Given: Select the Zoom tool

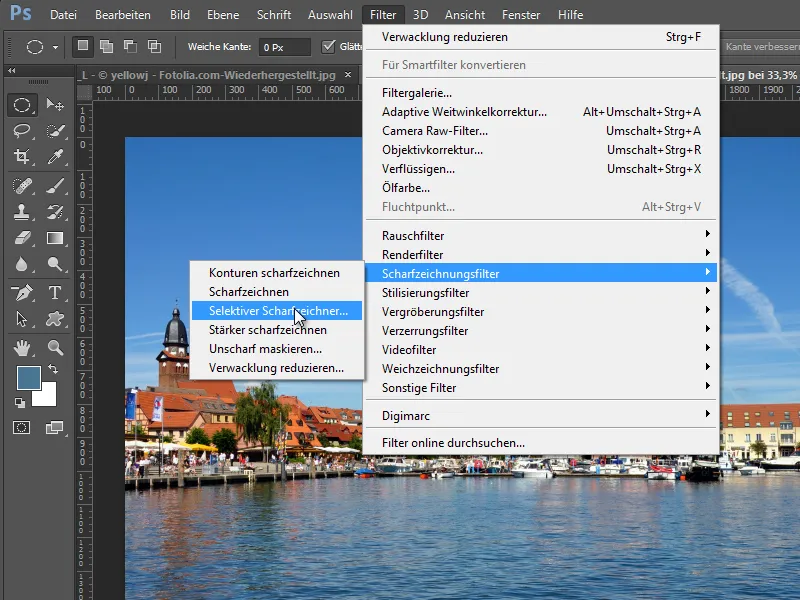Looking at the screenshot, I should coord(55,348).
